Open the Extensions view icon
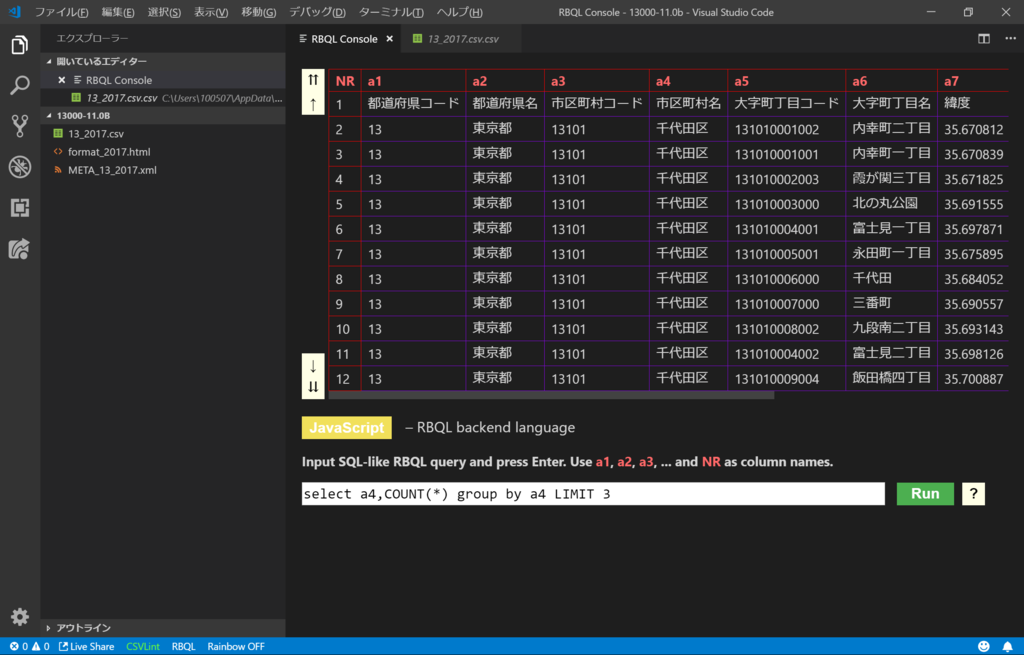The height and width of the screenshot is (655, 1024). click(20, 207)
